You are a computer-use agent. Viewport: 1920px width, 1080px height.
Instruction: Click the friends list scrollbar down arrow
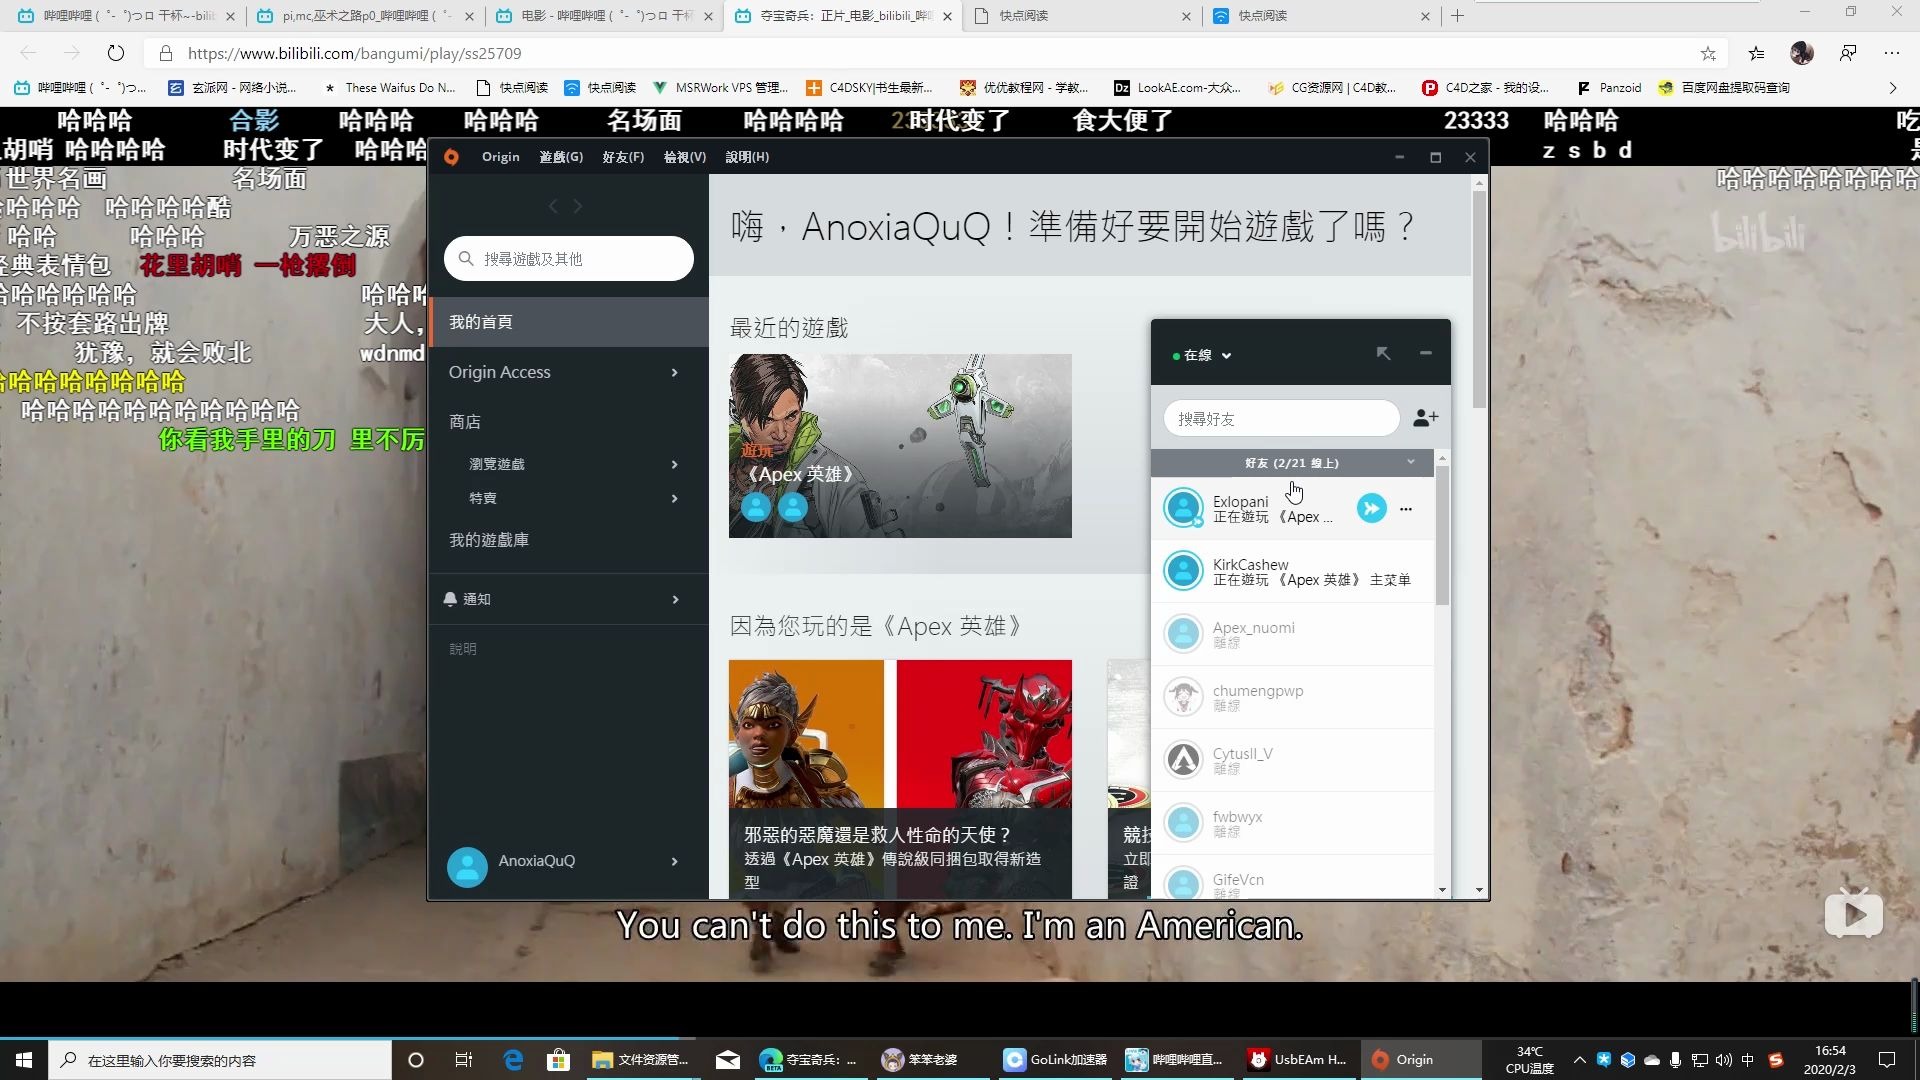pyautogui.click(x=1442, y=890)
